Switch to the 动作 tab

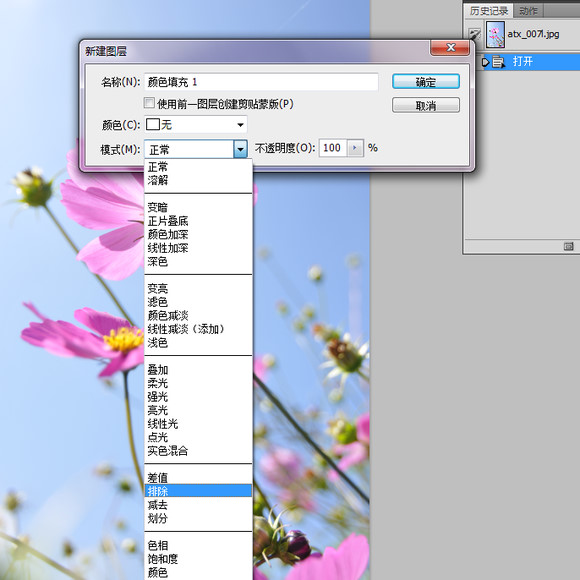point(528,11)
